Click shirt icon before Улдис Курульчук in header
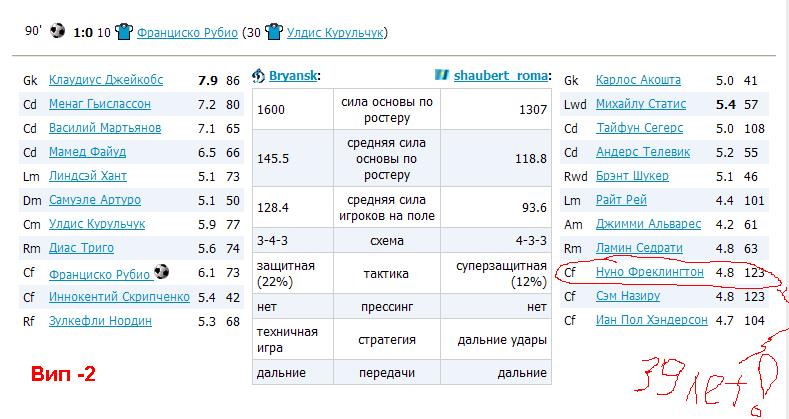This screenshot has height=419, width=789. [x=273, y=32]
